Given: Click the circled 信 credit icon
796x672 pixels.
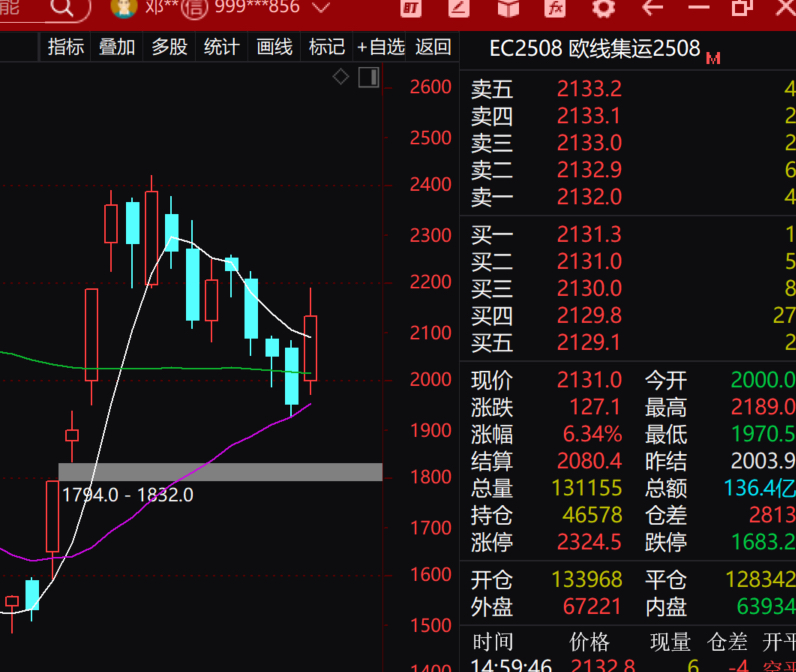Looking at the screenshot, I should tap(194, 8).
